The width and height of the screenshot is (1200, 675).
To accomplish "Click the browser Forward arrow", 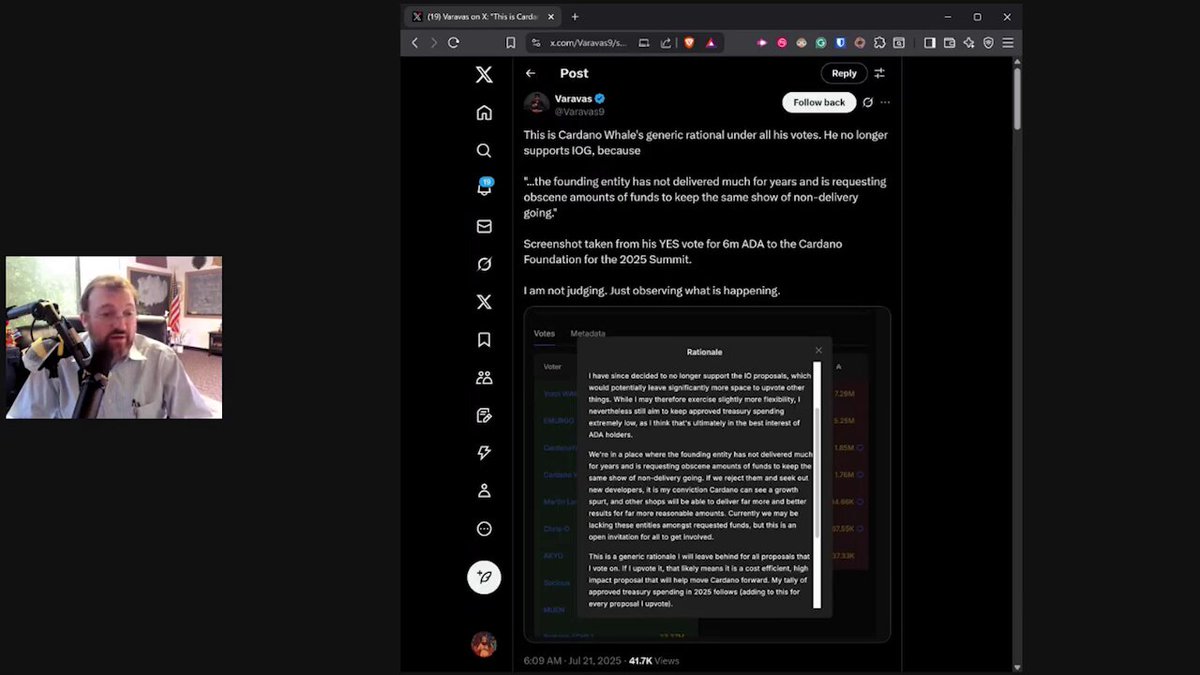I will 434,43.
